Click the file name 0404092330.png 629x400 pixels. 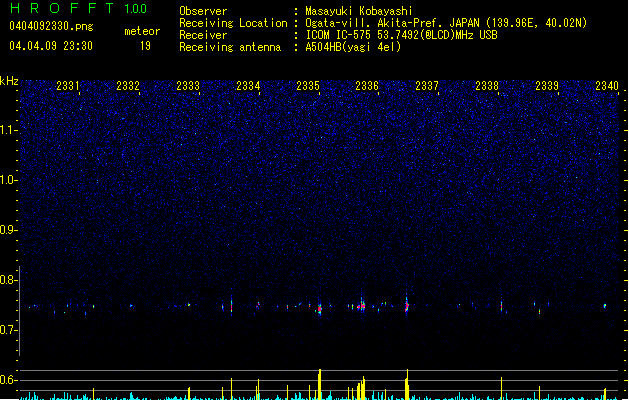[51, 26]
